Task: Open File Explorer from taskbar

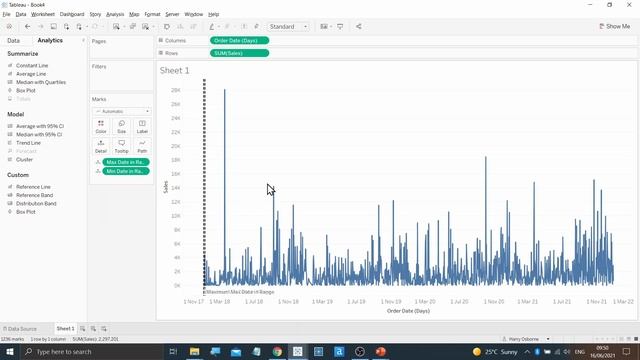Action: pyautogui.click(x=195, y=351)
